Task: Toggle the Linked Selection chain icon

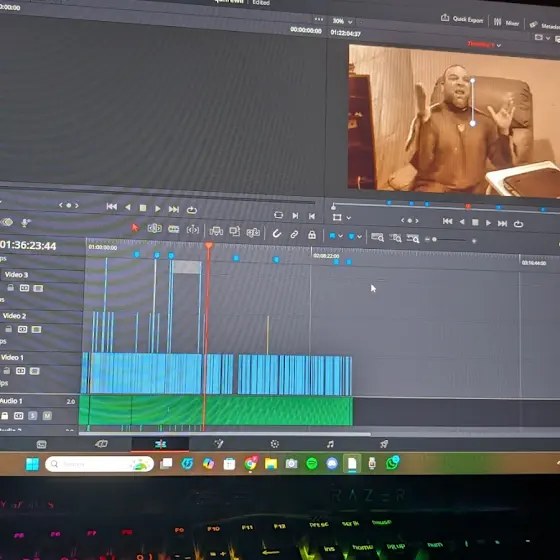Action: pos(294,234)
